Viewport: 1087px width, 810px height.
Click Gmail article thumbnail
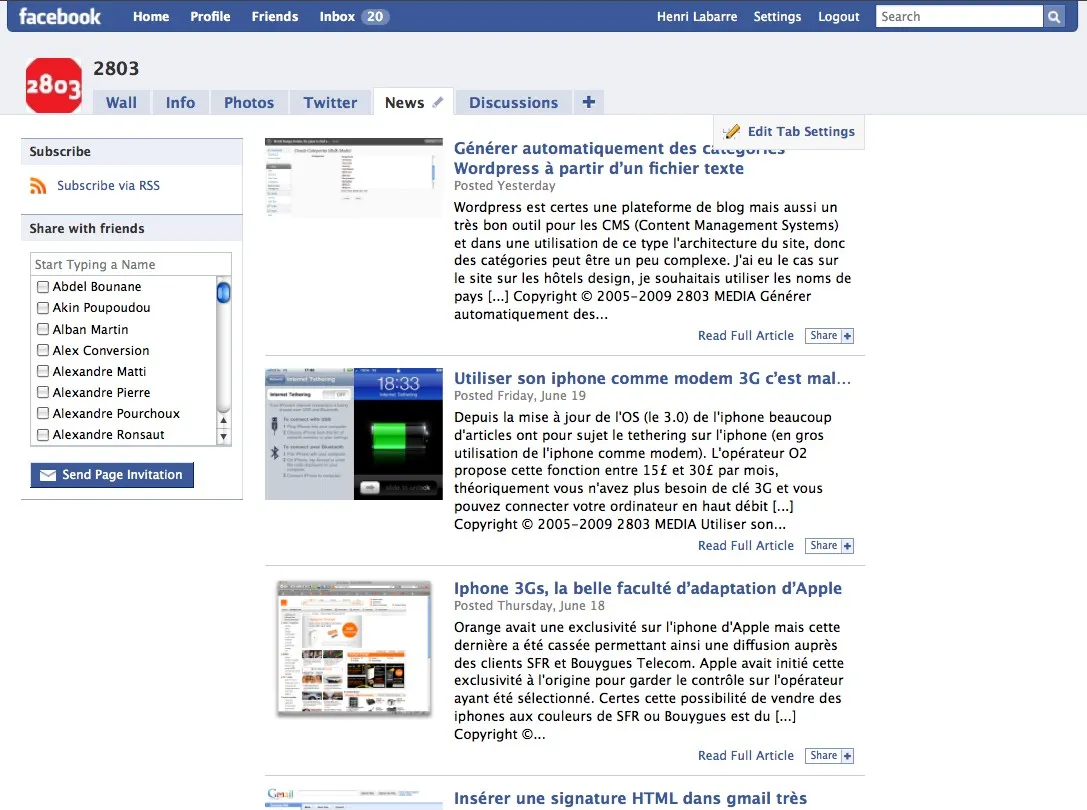coord(354,799)
